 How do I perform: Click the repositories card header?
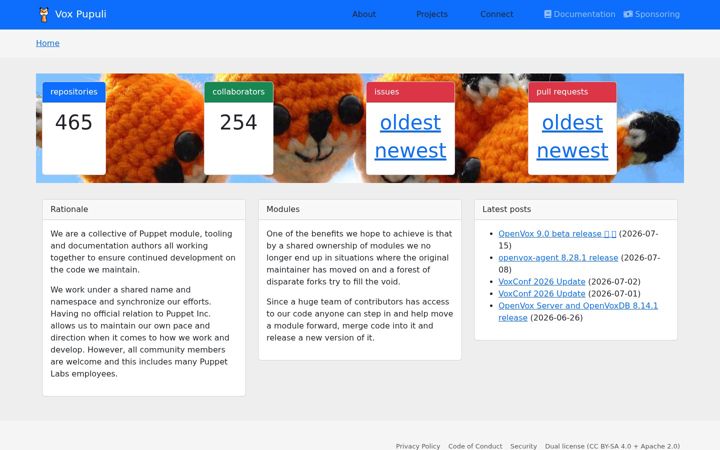coord(74,92)
